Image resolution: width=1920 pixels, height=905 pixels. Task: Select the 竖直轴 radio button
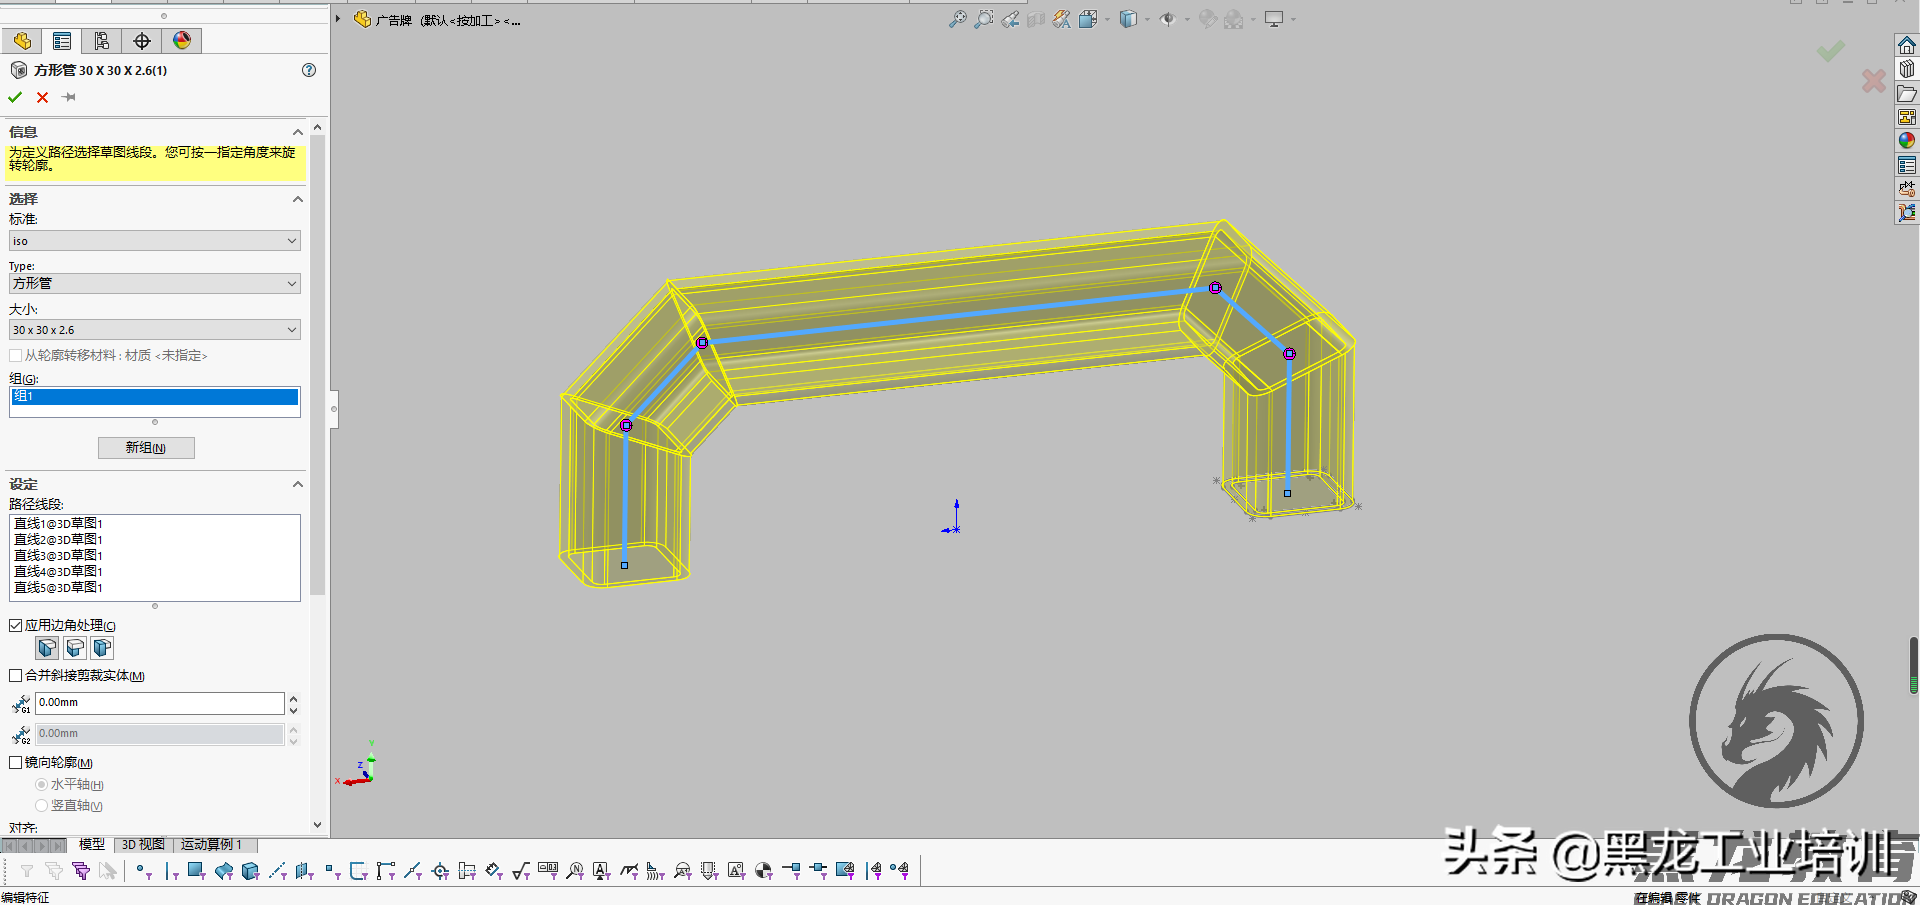[x=41, y=805]
